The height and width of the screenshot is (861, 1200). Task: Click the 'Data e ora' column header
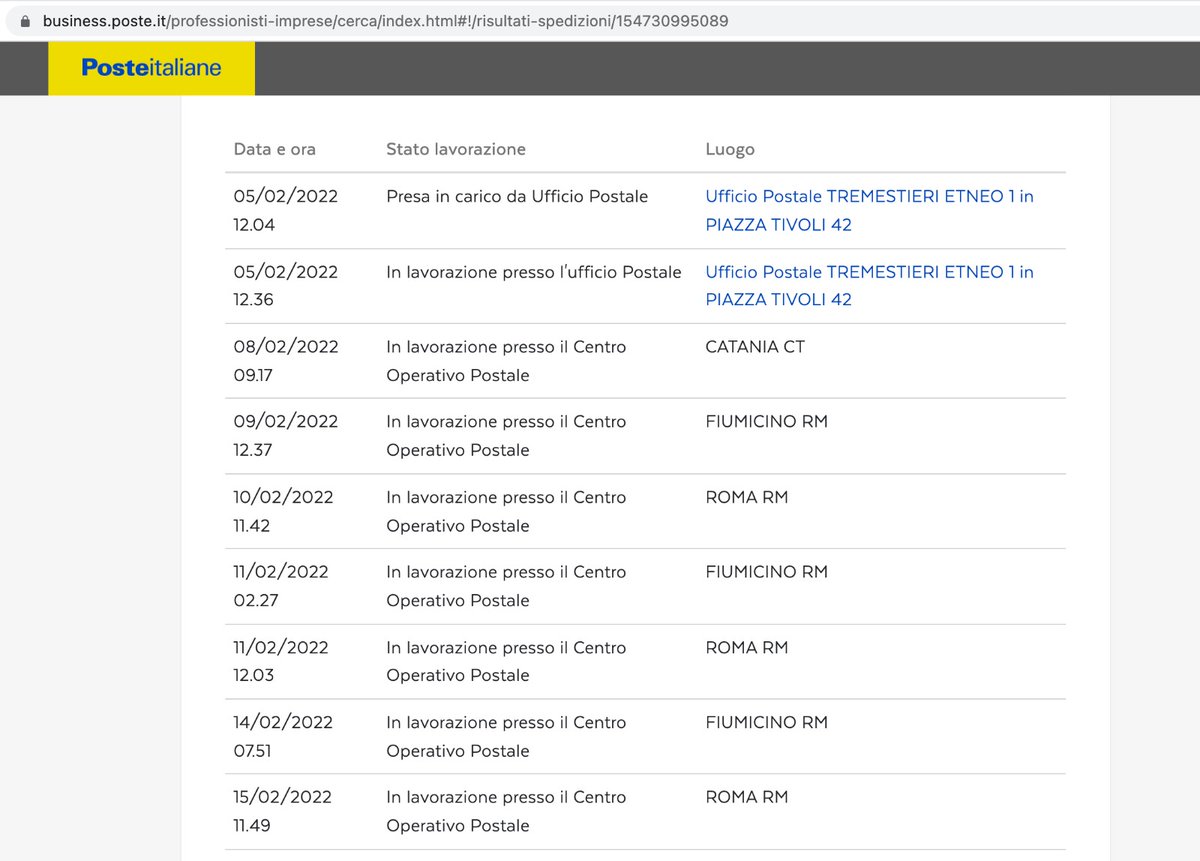(x=274, y=149)
